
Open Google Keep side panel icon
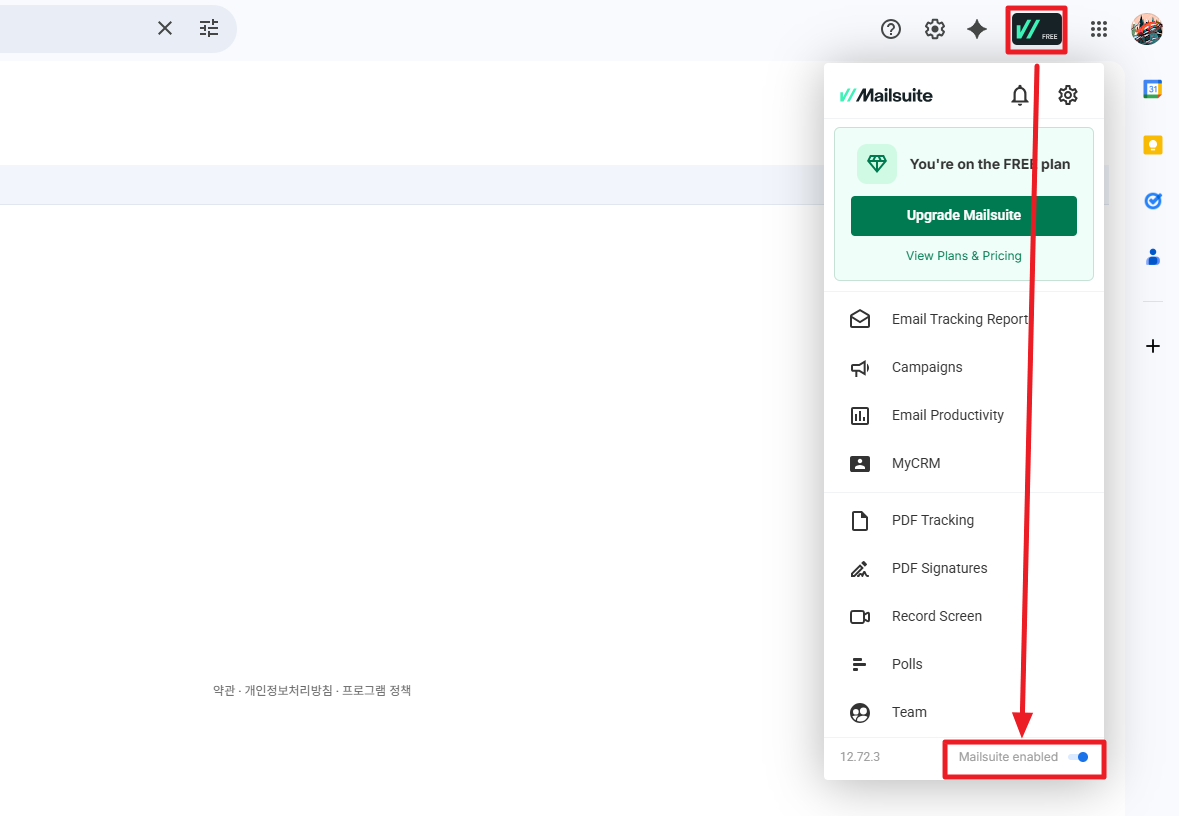(1153, 145)
